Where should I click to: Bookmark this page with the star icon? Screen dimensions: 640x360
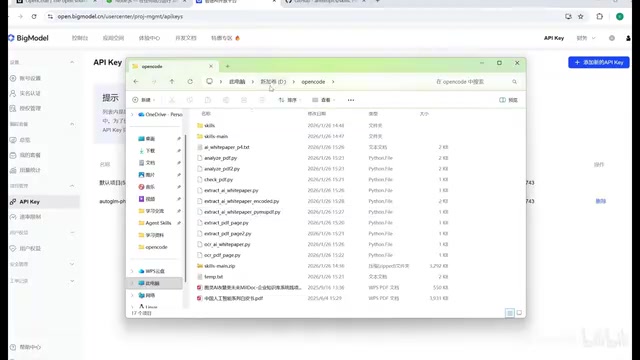click(580, 16)
